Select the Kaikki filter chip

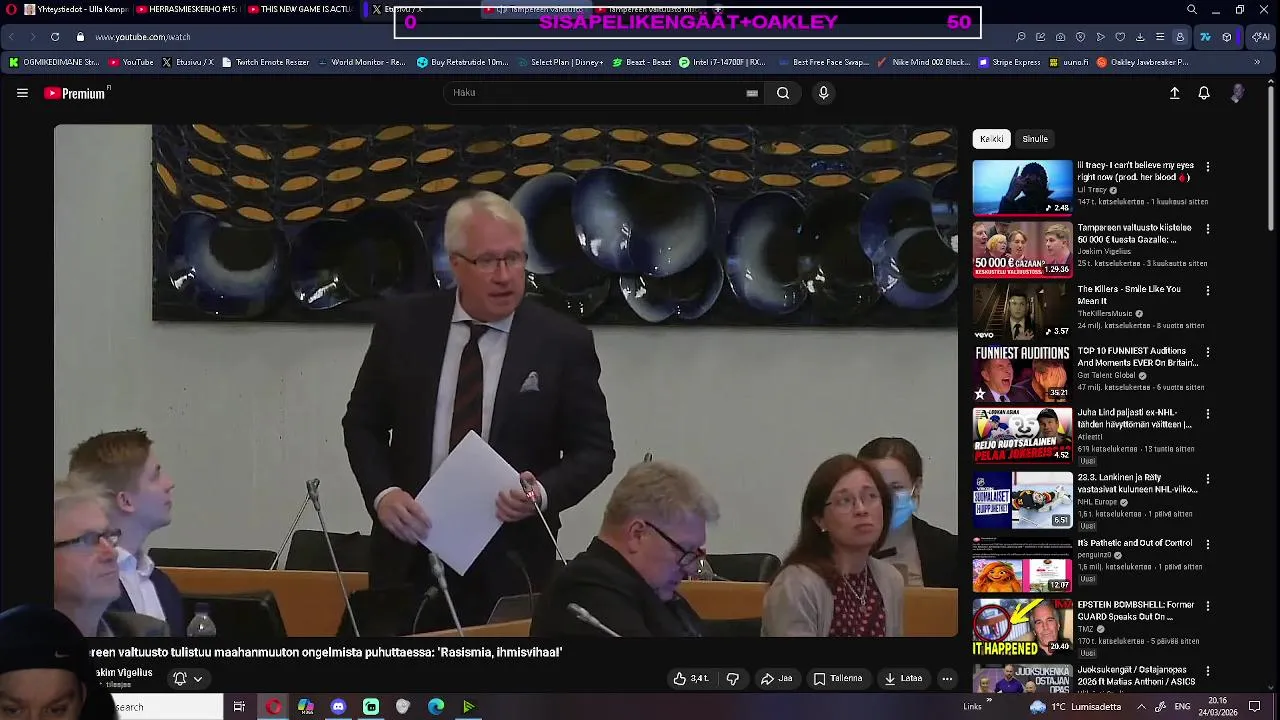[992, 139]
